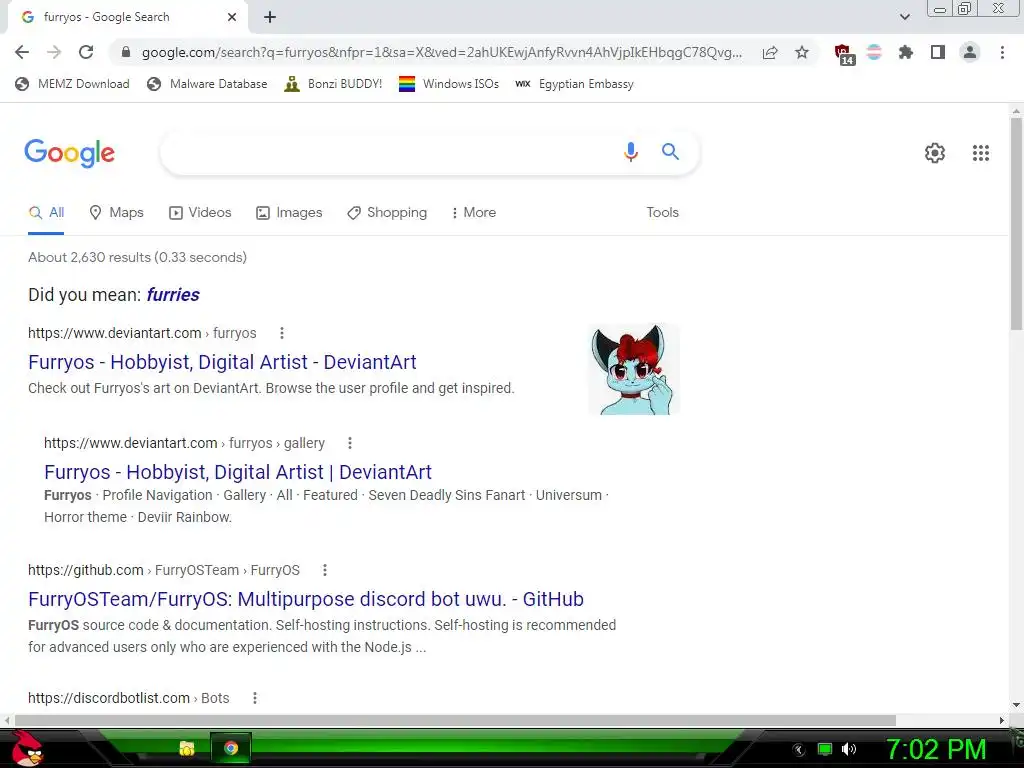Open the folder icon in the taskbar
This screenshot has height=768, width=1024.
[187, 748]
